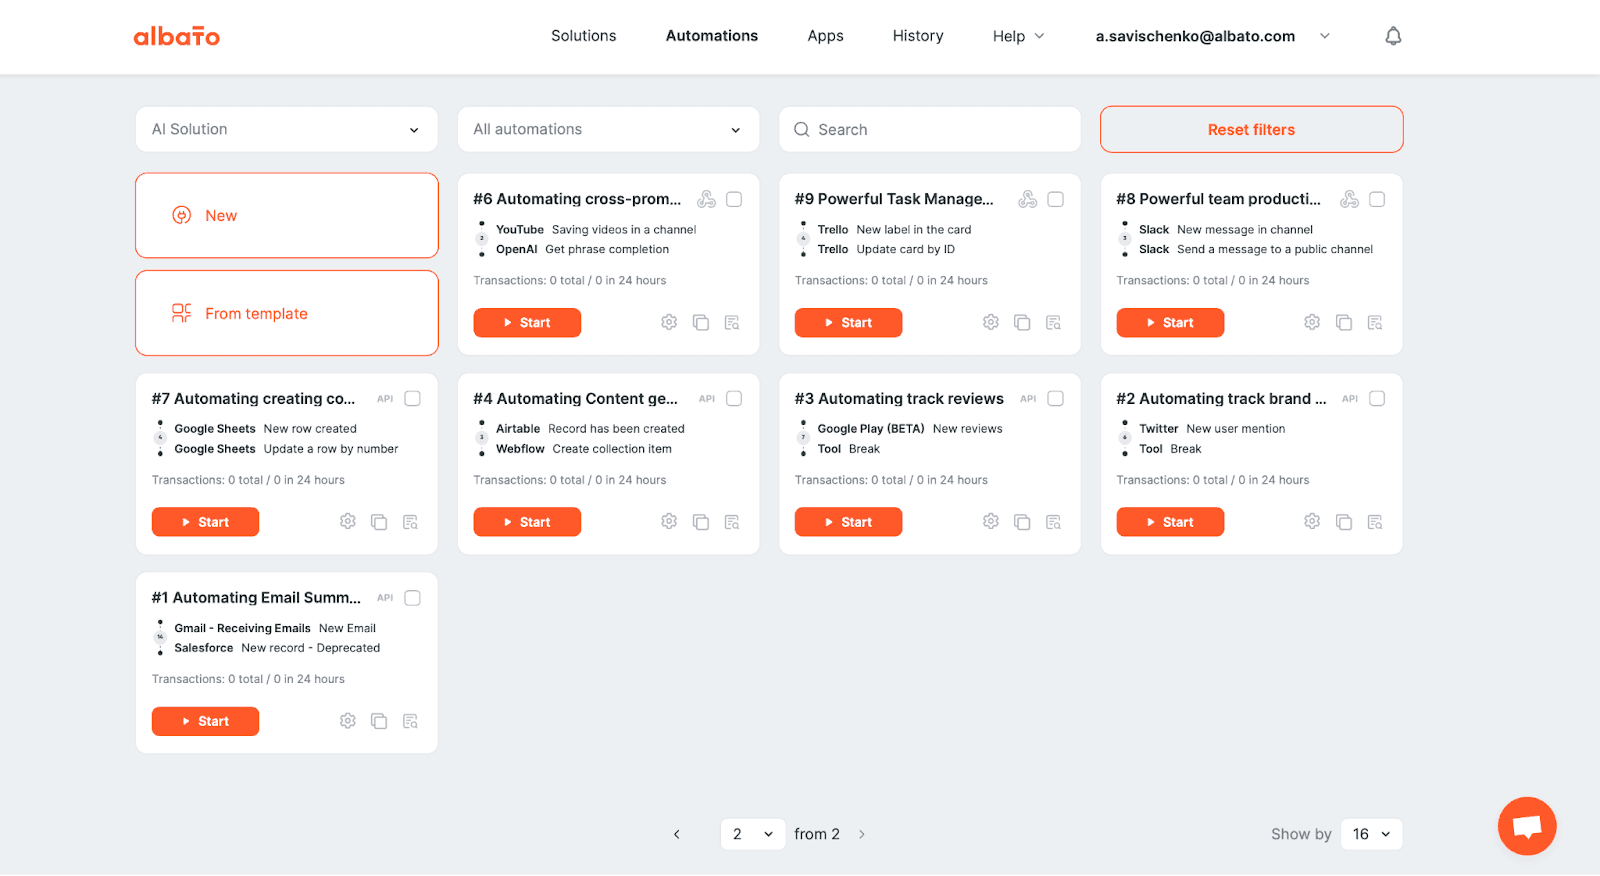Tick checkbox on #8 Powerful team producti

(1377, 199)
